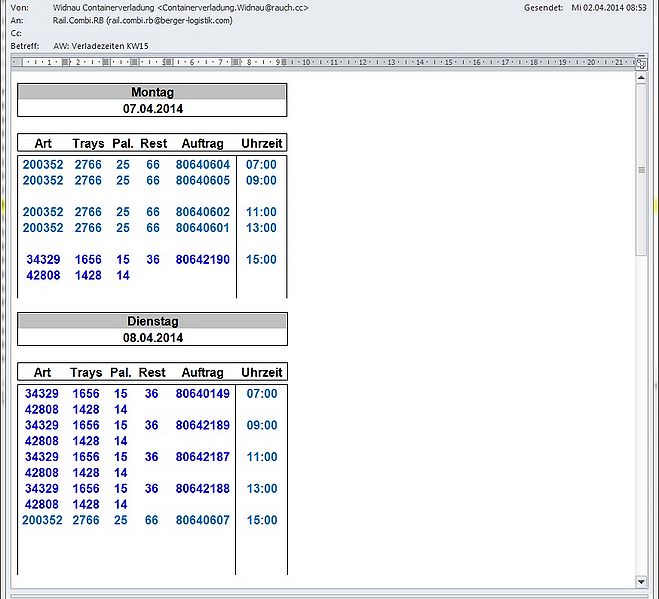This screenshot has width=659, height=599.
Task: Click the split bar above the ruler icon
Action: click(x=641, y=55)
